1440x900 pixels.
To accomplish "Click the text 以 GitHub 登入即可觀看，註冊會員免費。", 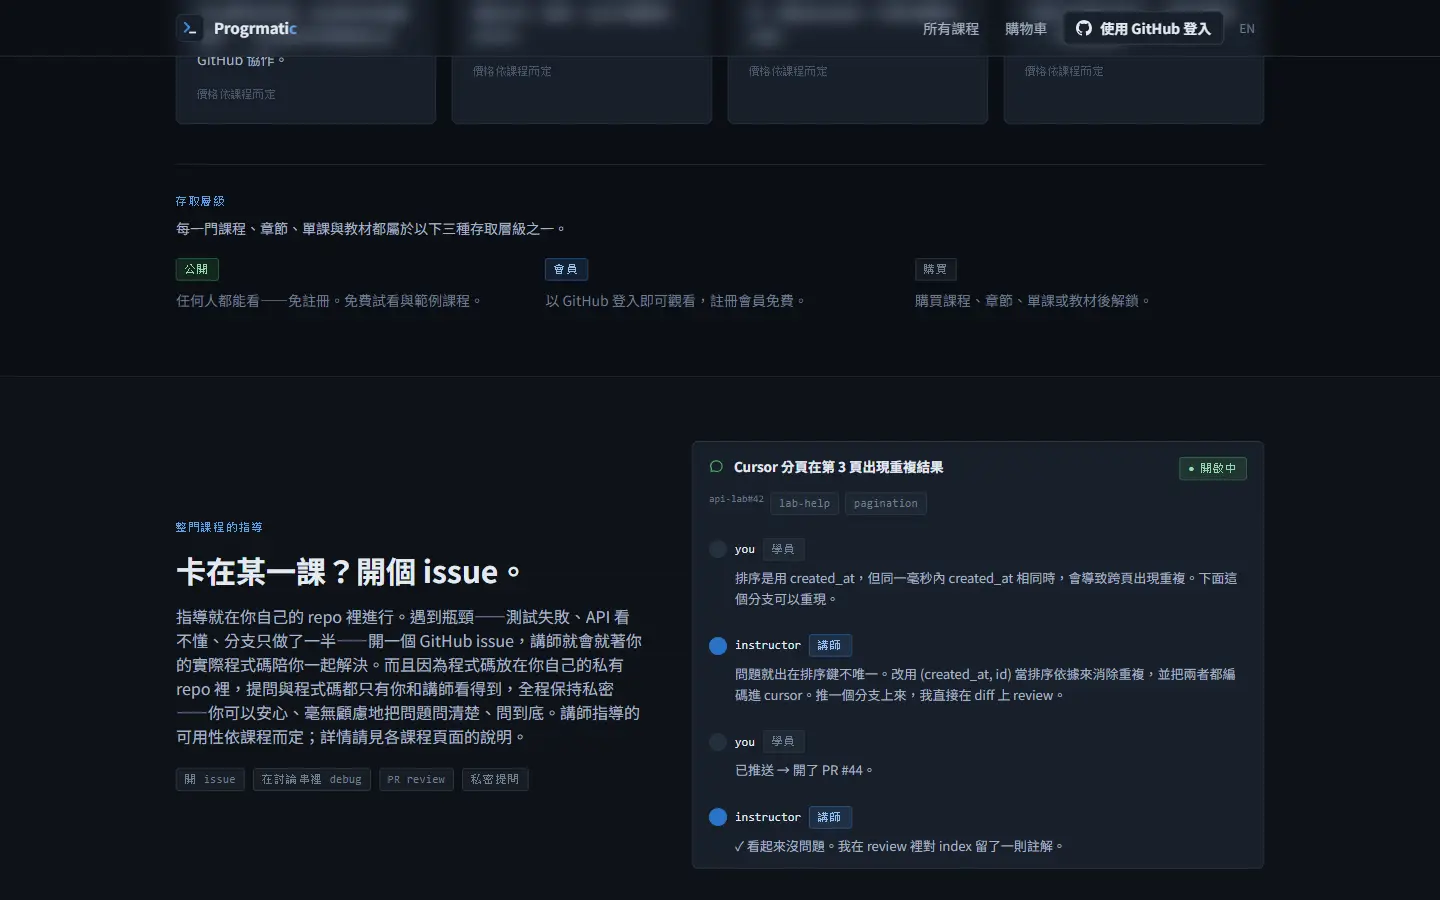I will tap(676, 301).
